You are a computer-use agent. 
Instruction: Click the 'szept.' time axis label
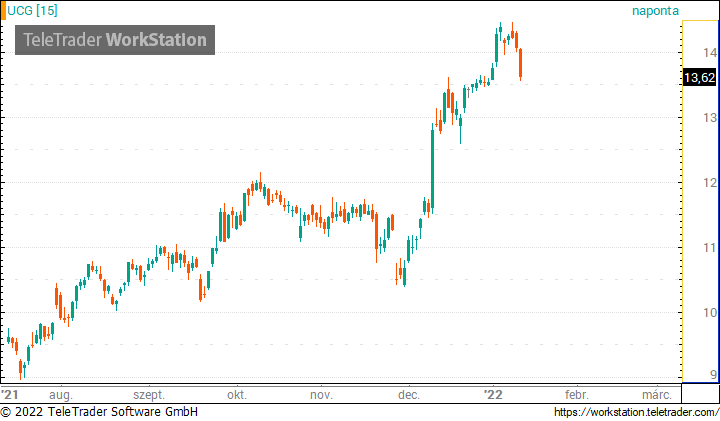pos(149,395)
